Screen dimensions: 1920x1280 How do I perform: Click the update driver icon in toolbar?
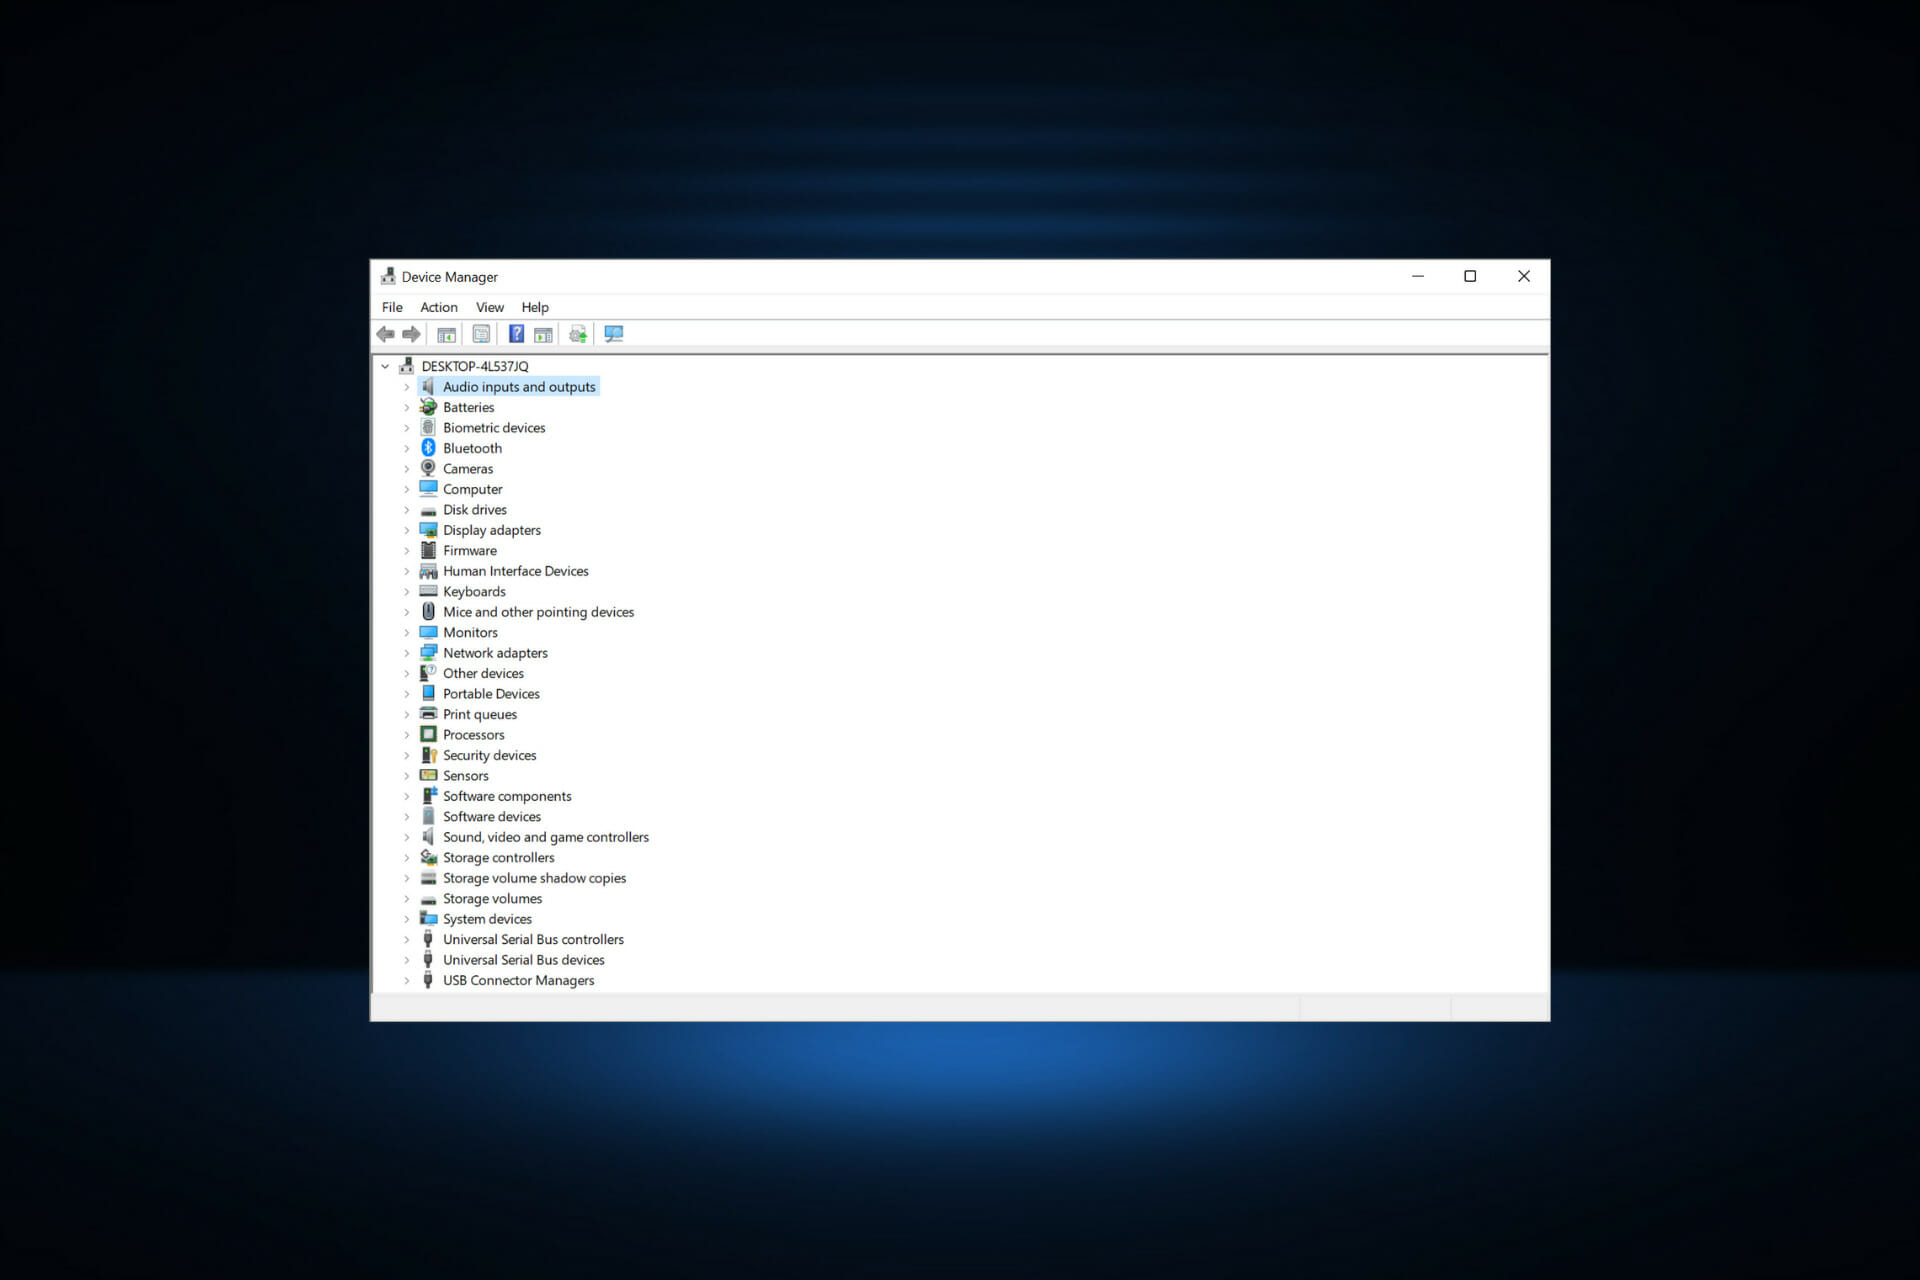point(577,334)
